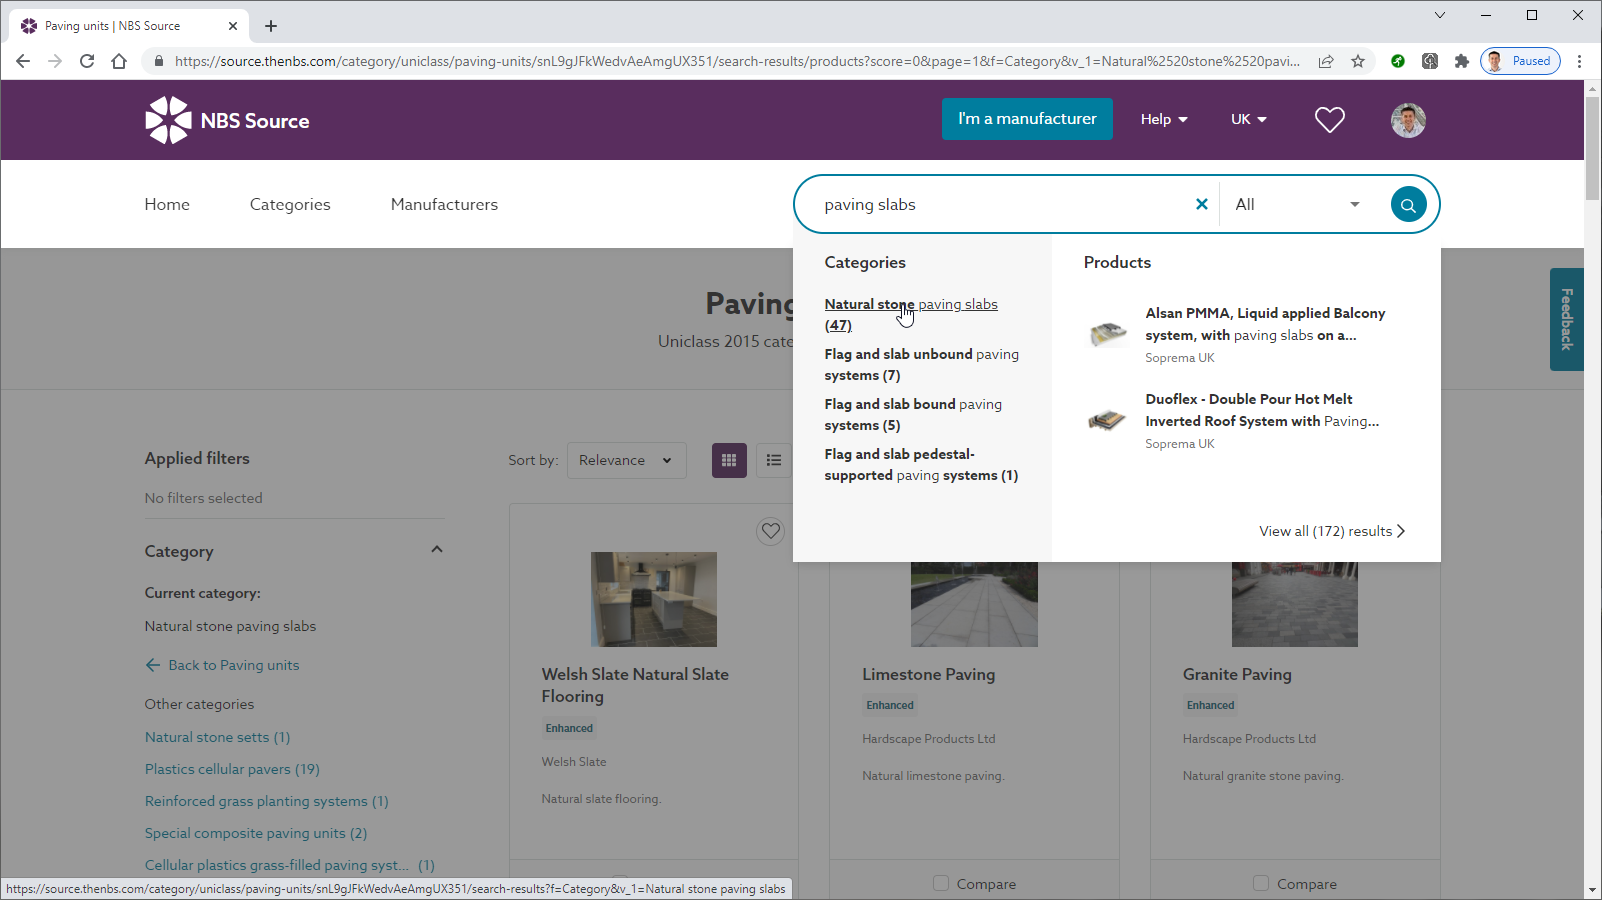This screenshot has width=1602, height=900.
Task: Open the favourites heart icon in header
Action: tap(1329, 120)
